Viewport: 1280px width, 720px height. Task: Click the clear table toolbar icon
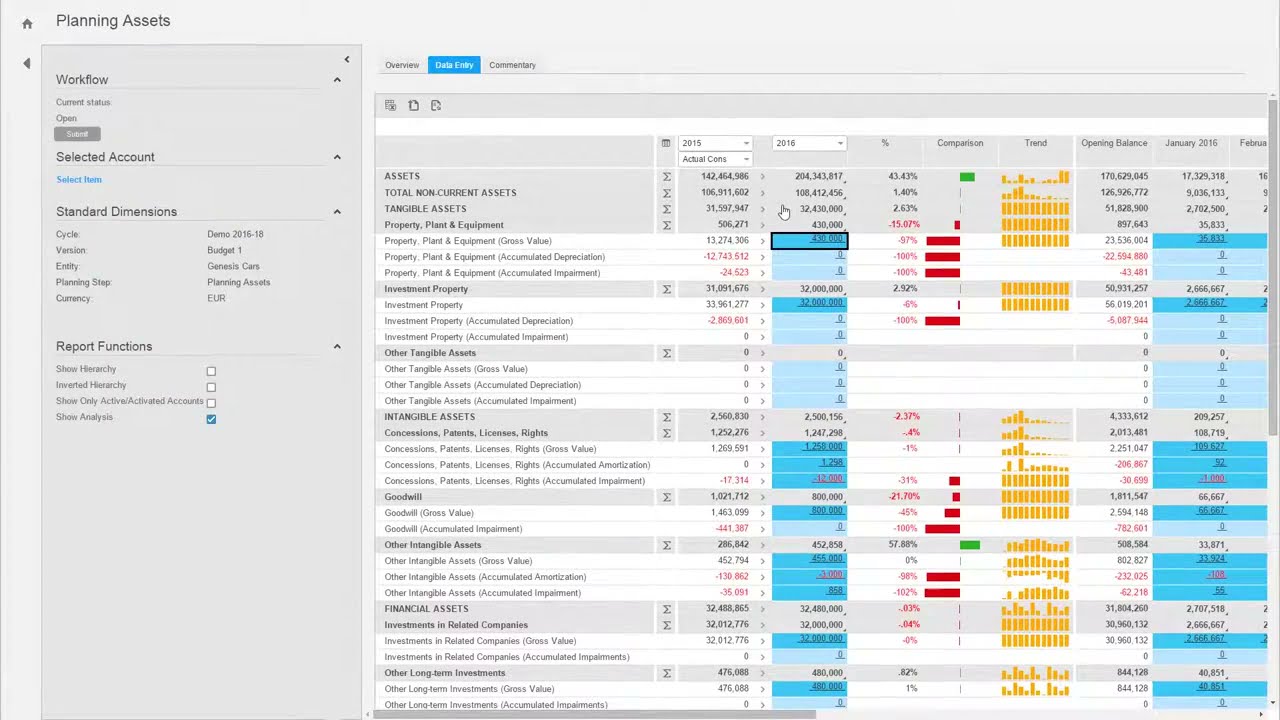pos(391,105)
